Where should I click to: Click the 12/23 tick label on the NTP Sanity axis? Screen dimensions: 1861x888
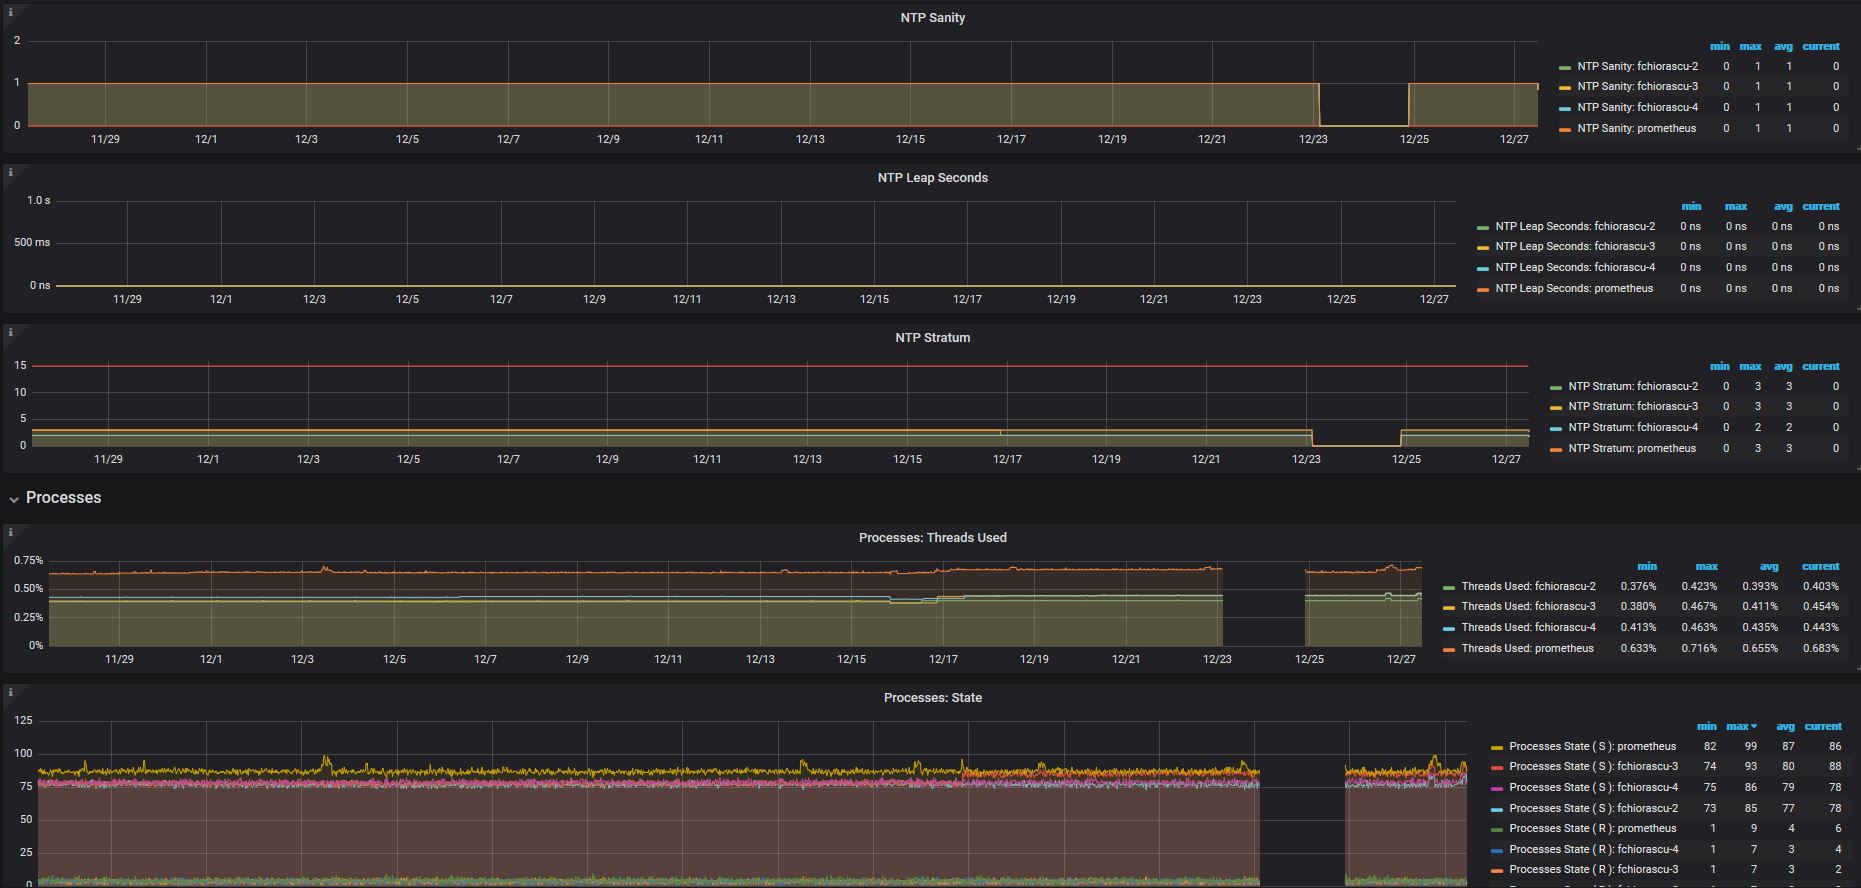[1313, 140]
